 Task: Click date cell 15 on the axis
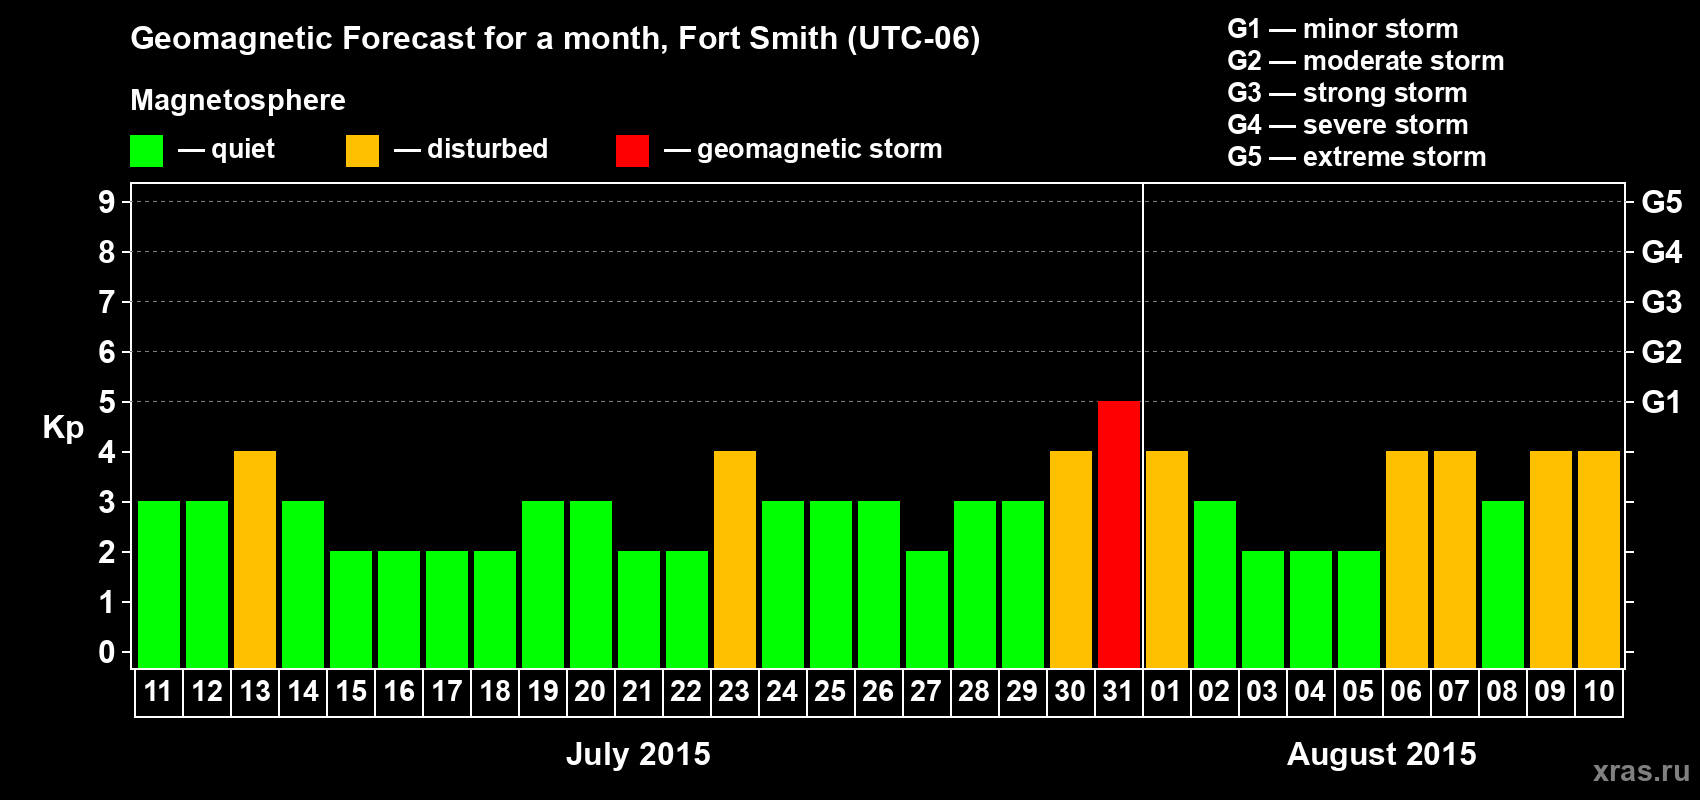coord(351,692)
